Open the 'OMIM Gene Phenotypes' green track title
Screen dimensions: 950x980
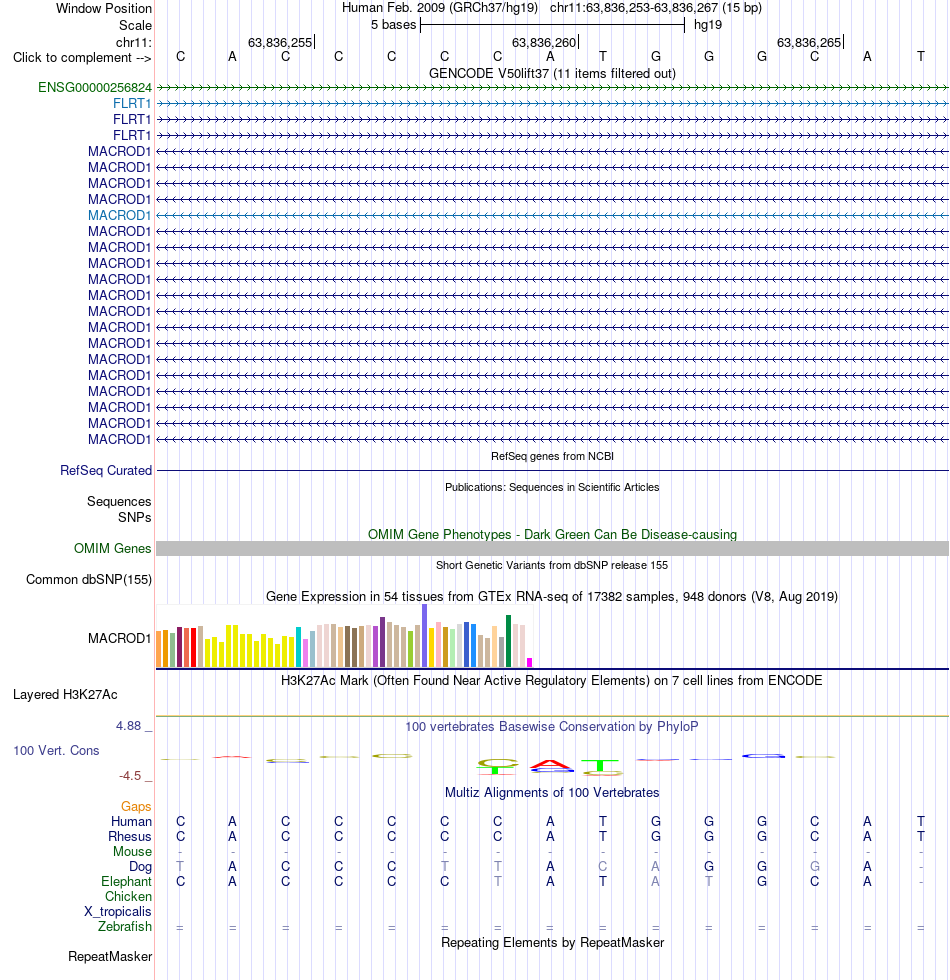click(x=552, y=534)
